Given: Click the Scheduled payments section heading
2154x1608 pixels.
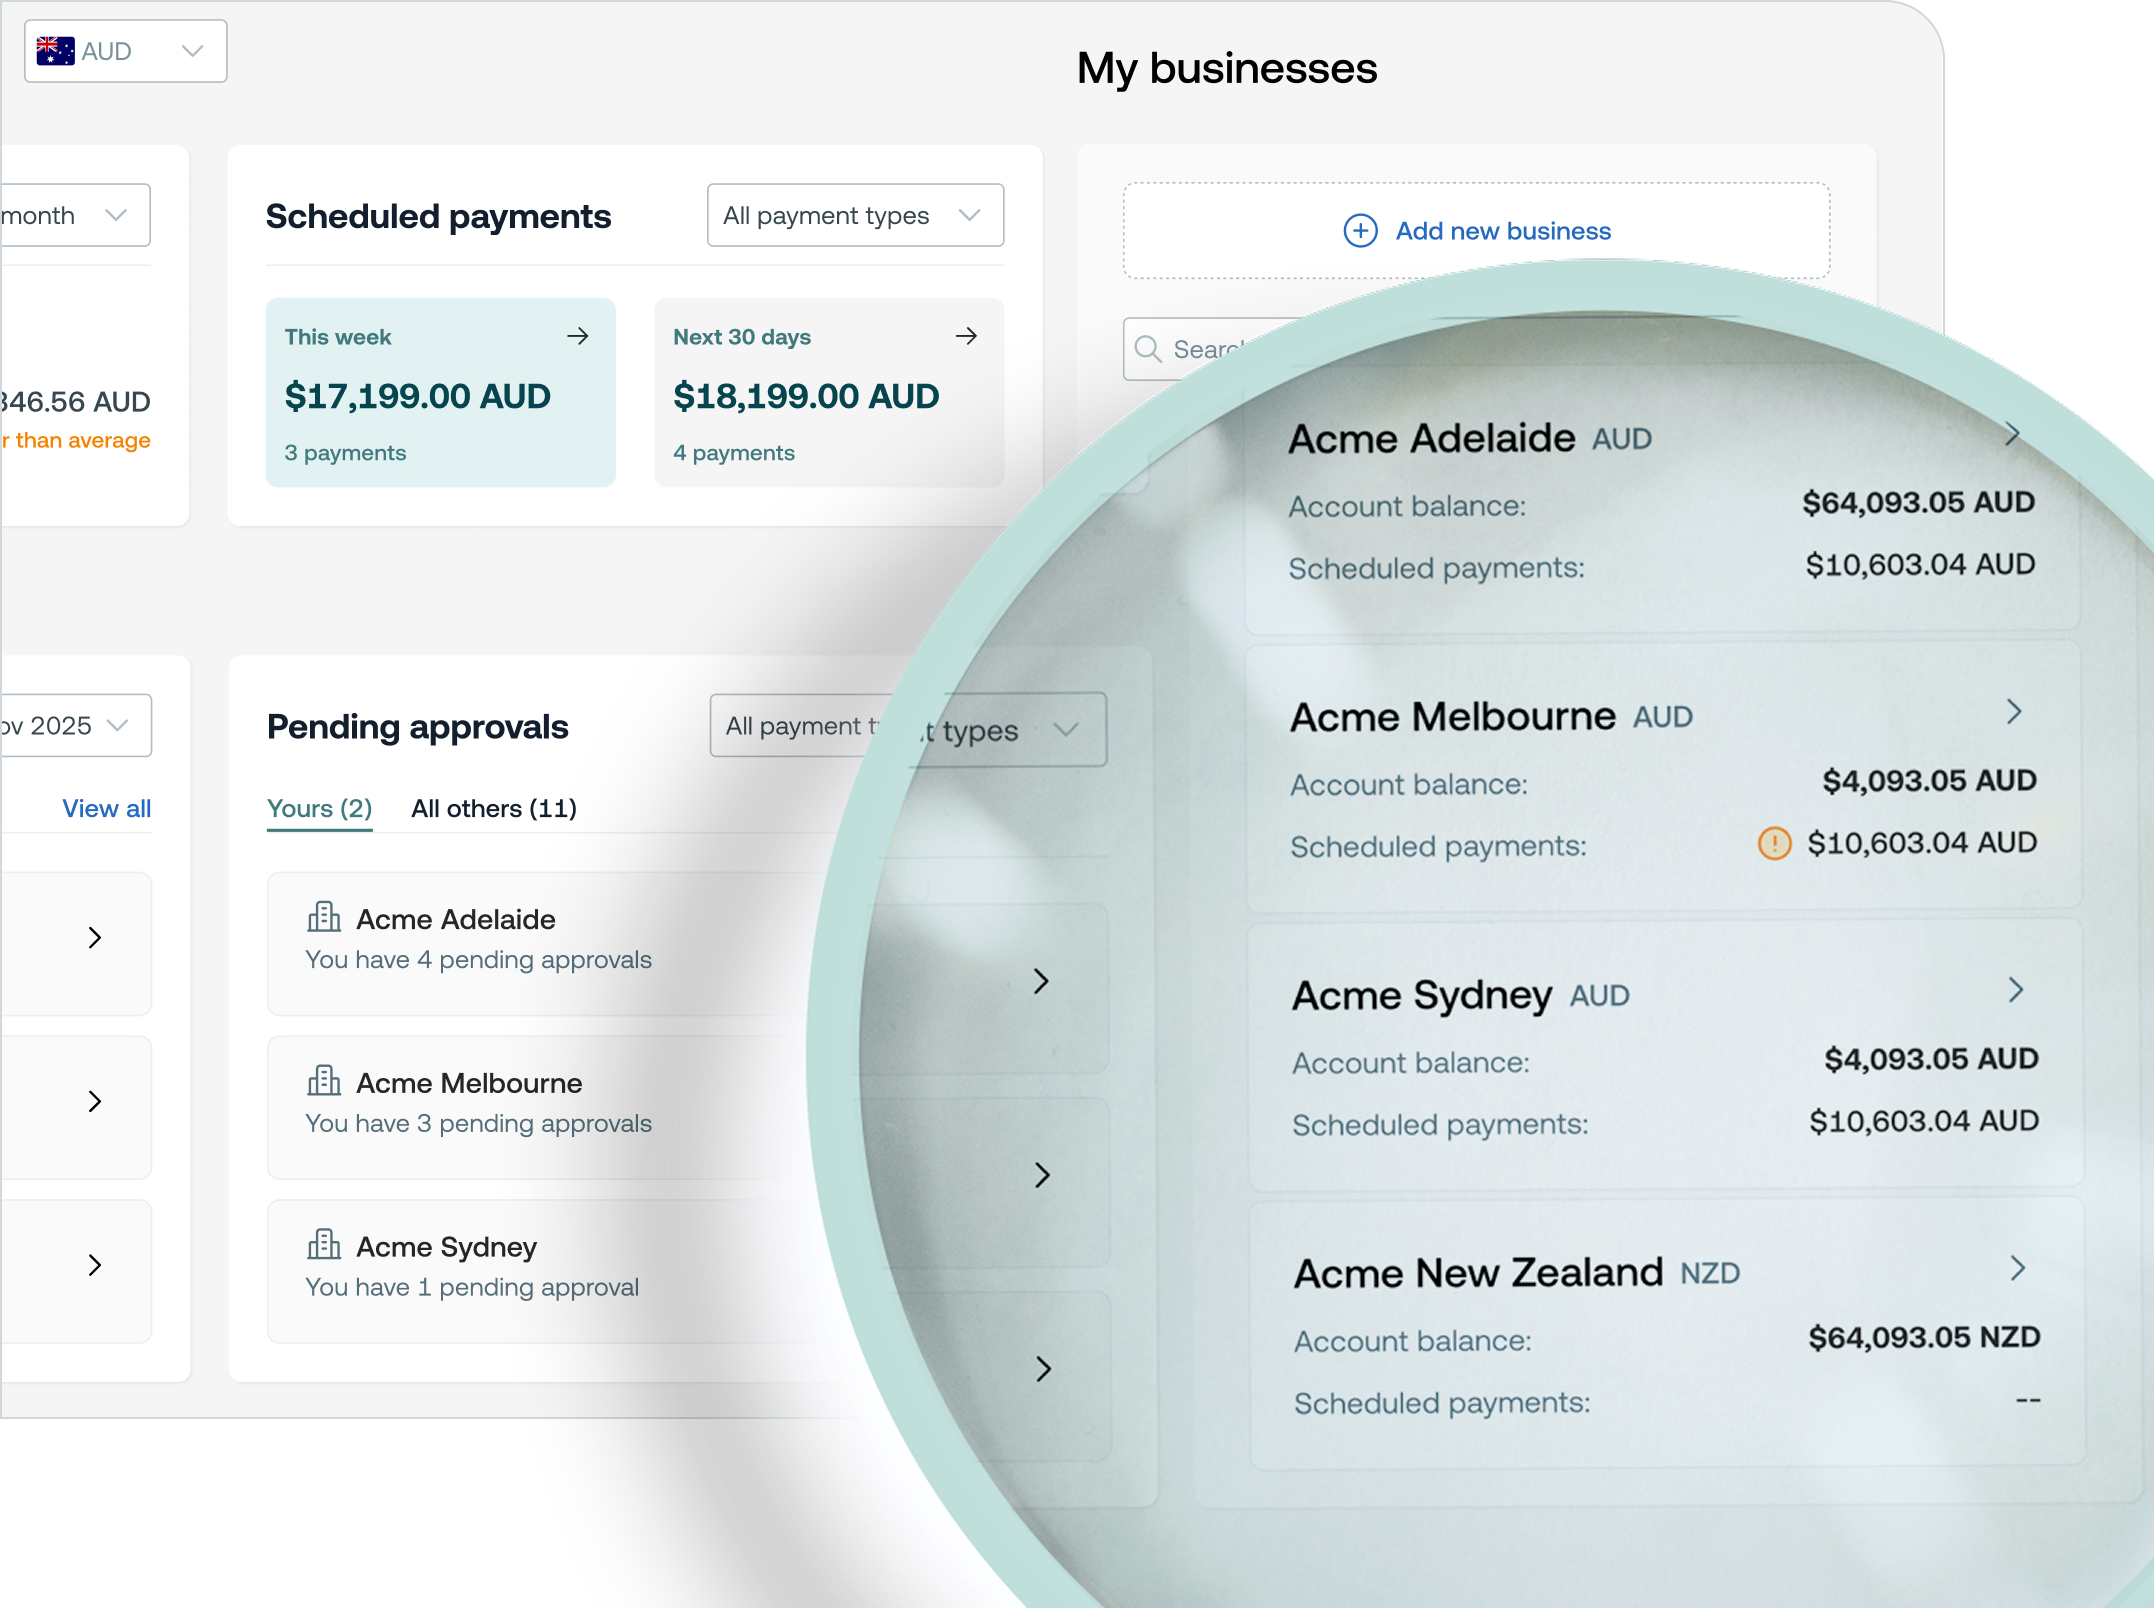Looking at the screenshot, I should (439, 216).
